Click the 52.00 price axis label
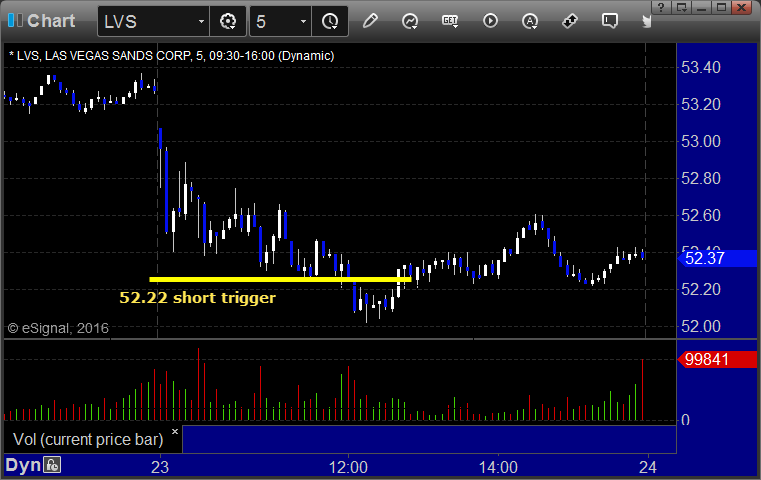Viewport: 761px width, 480px height. tap(701, 327)
